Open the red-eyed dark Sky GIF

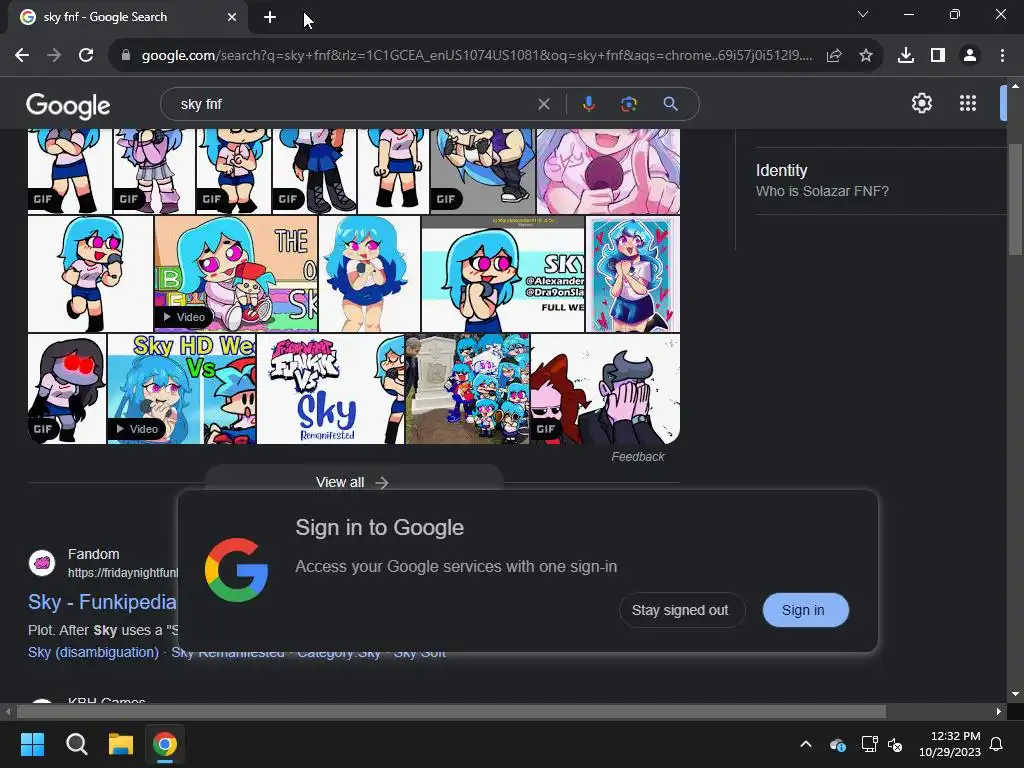(x=67, y=389)
